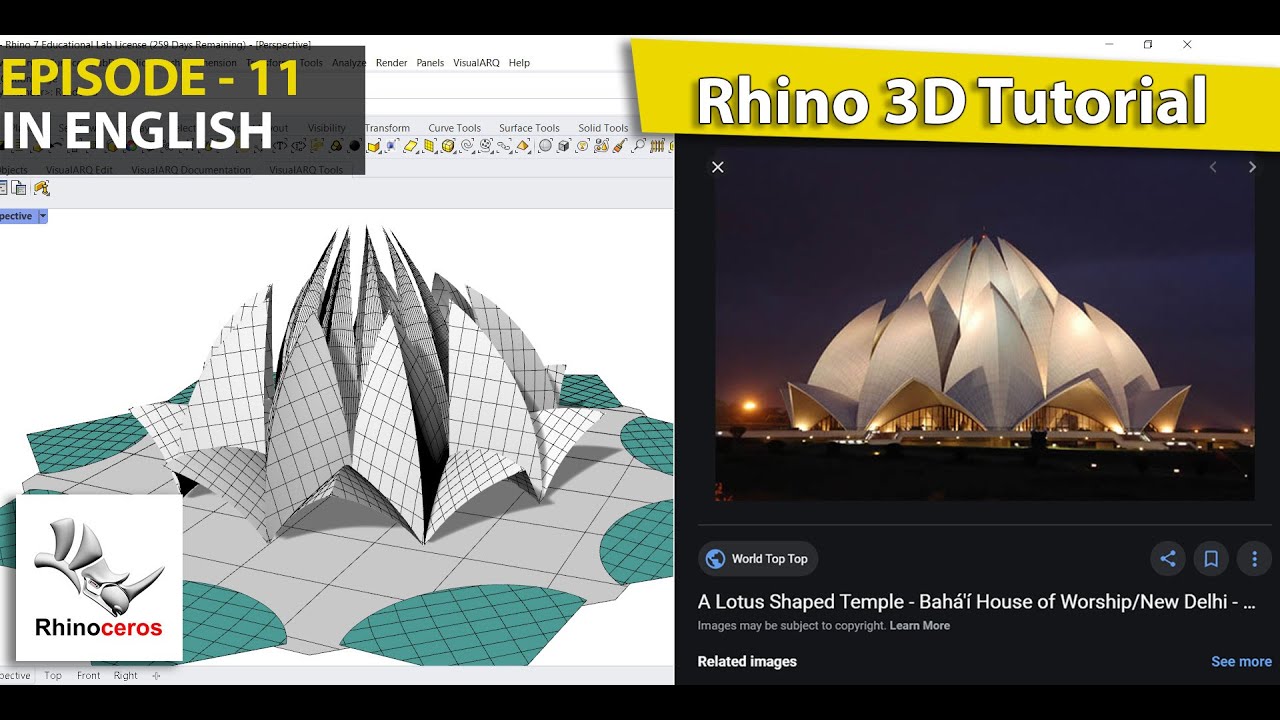Click the World Top Top source button
The height and width of the screenshot is (720, 1280).
click(x=758, y=559)
